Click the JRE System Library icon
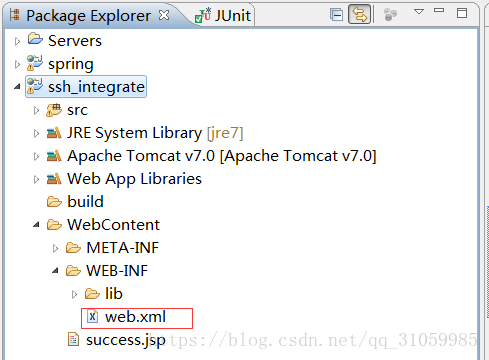 point(54,133)
